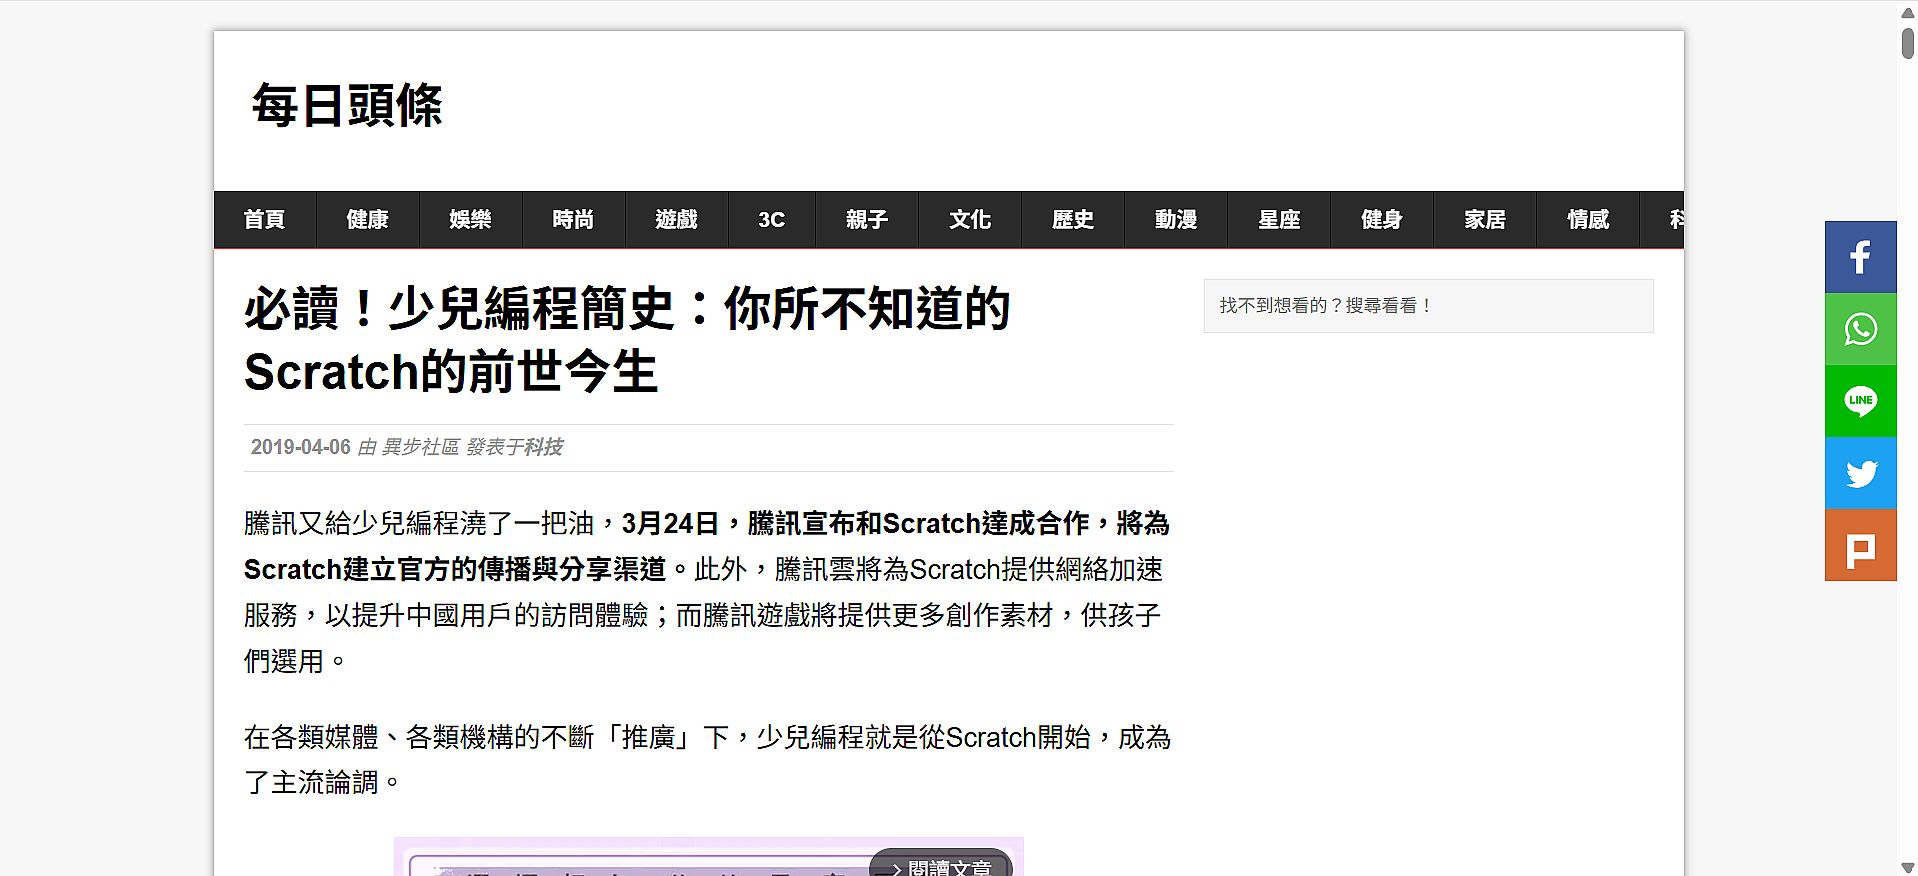
Task: Navigate to the 遊戲 category
Action: [676, 220]
